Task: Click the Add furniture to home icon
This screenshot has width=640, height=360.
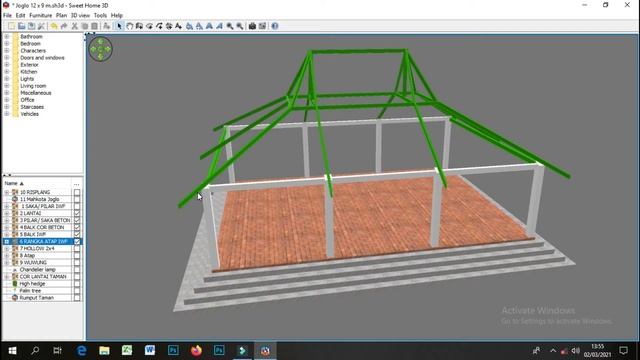Action: click(107, 26)
